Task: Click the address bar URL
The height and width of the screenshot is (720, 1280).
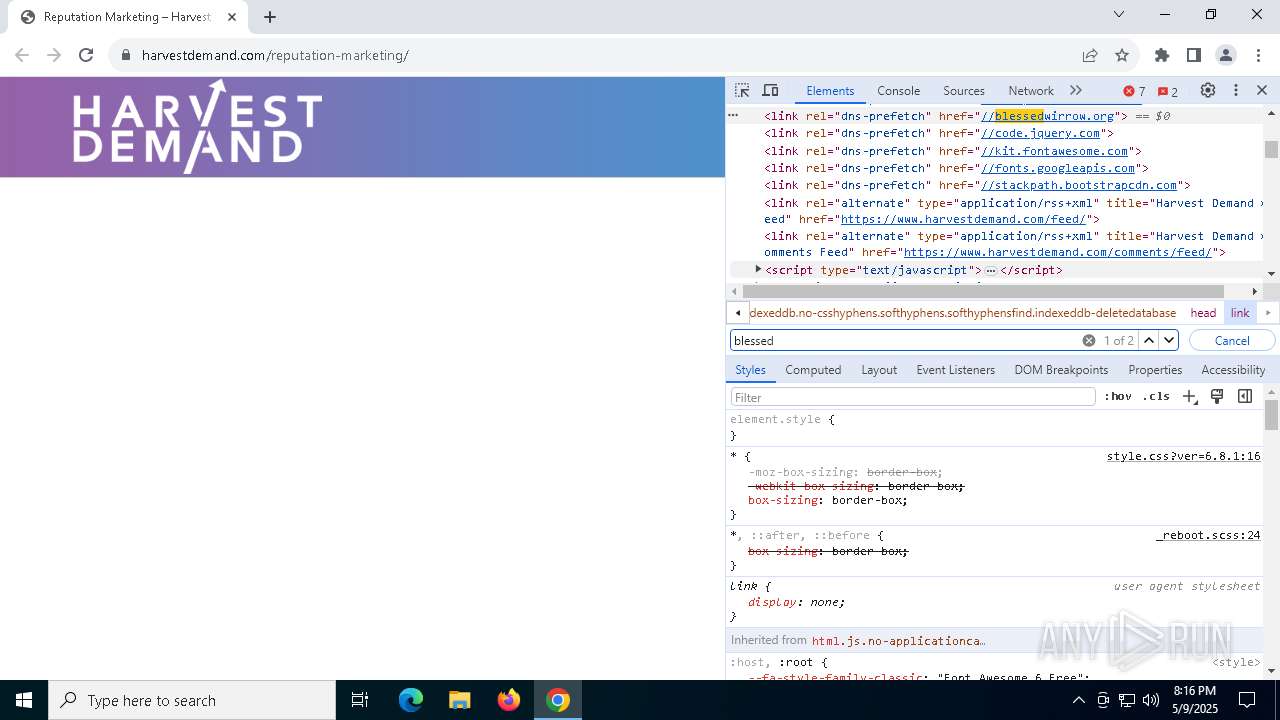Action: (x=275, y=55)
